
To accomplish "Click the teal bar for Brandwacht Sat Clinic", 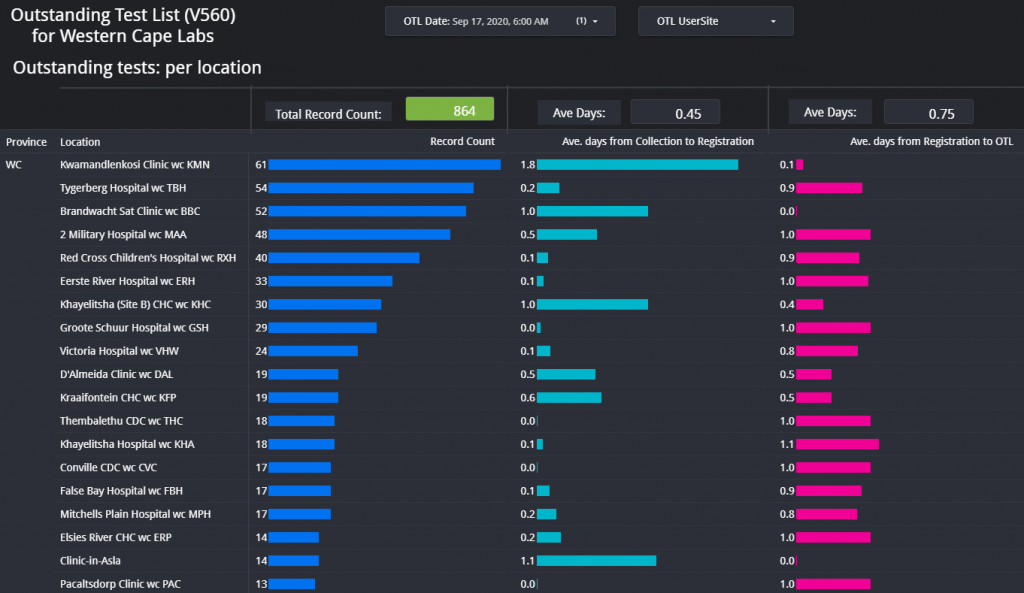I will click(x=592, y=211).
